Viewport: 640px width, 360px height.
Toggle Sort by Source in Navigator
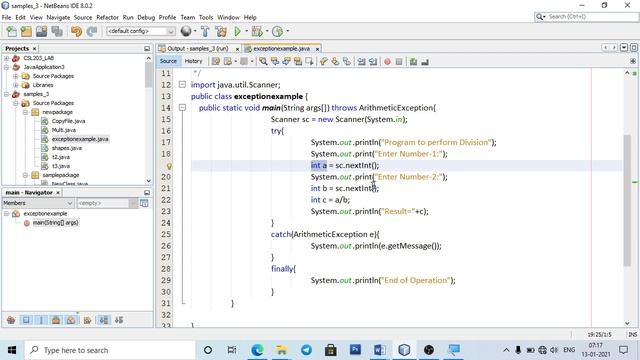119,320
